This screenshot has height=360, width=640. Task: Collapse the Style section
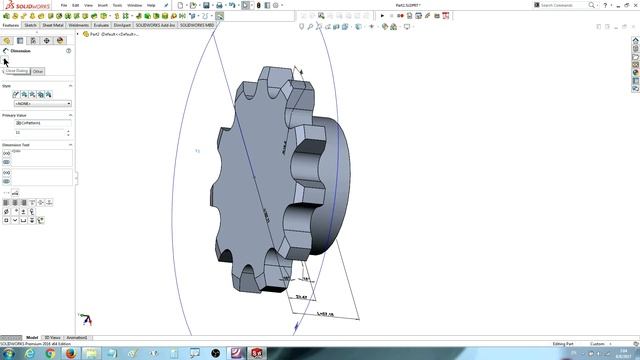click(70, 86)
